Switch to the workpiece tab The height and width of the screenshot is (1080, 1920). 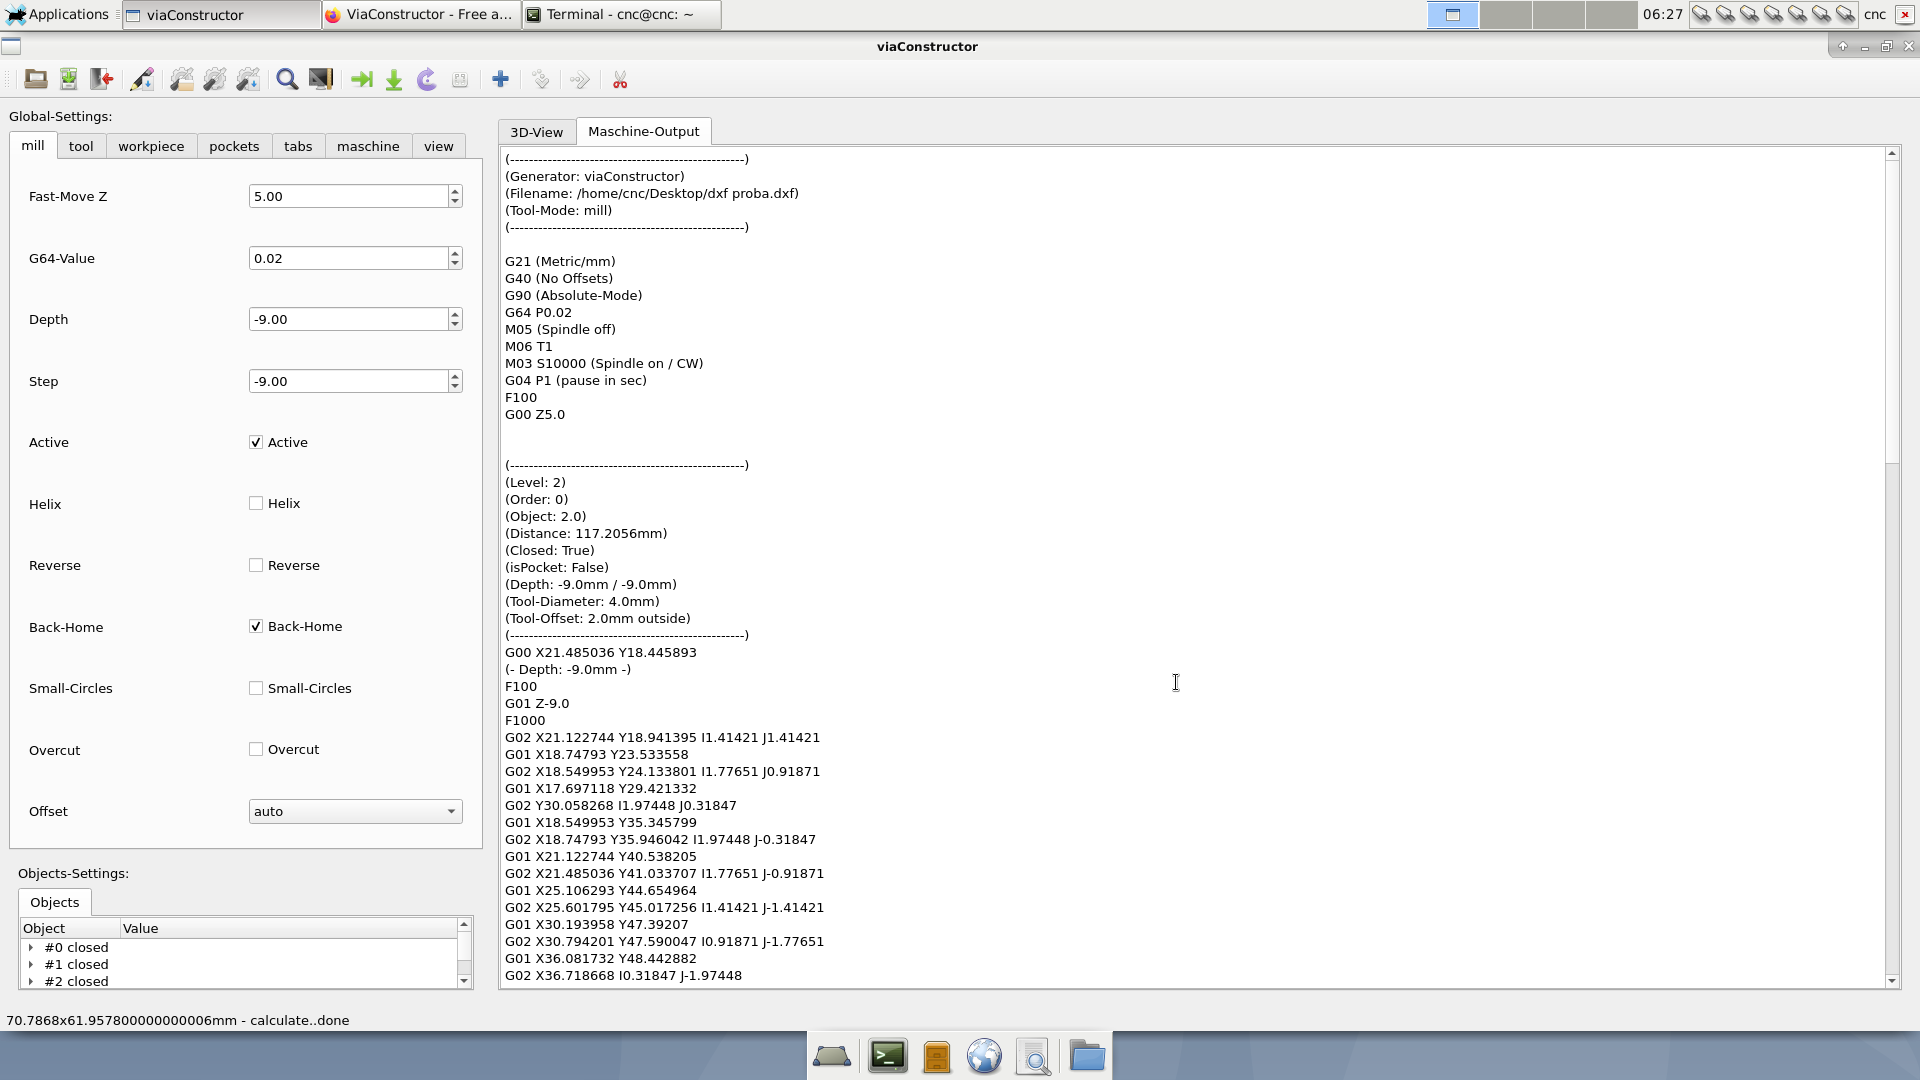click(151, 146)
